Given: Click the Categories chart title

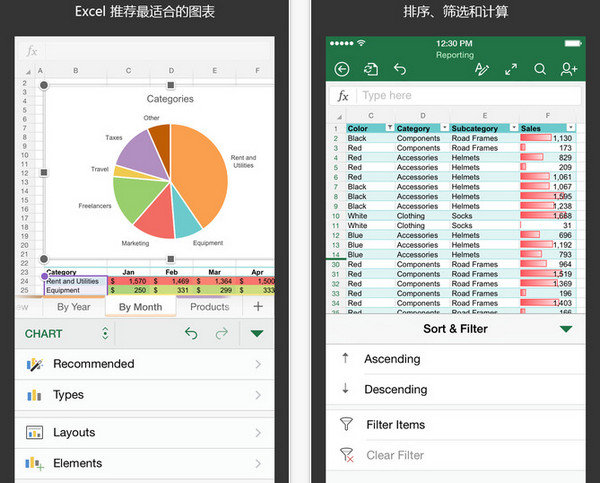Looking at the screenshot, I should pyautogui.click(x=170, y=99).
